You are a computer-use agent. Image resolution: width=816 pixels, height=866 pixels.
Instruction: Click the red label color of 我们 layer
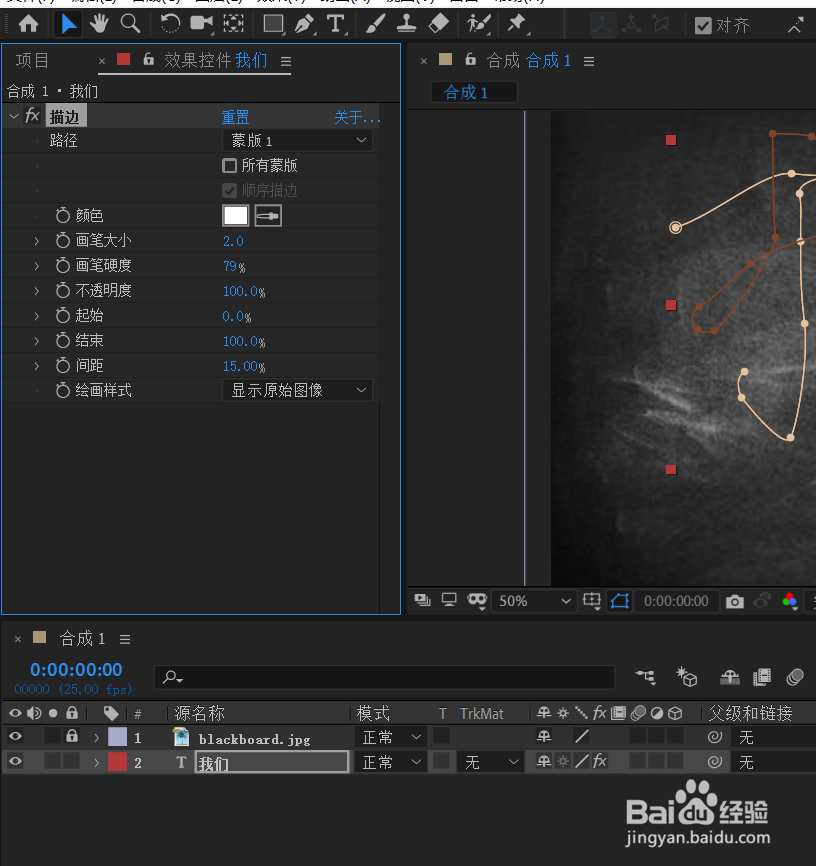tap(117, 762)
